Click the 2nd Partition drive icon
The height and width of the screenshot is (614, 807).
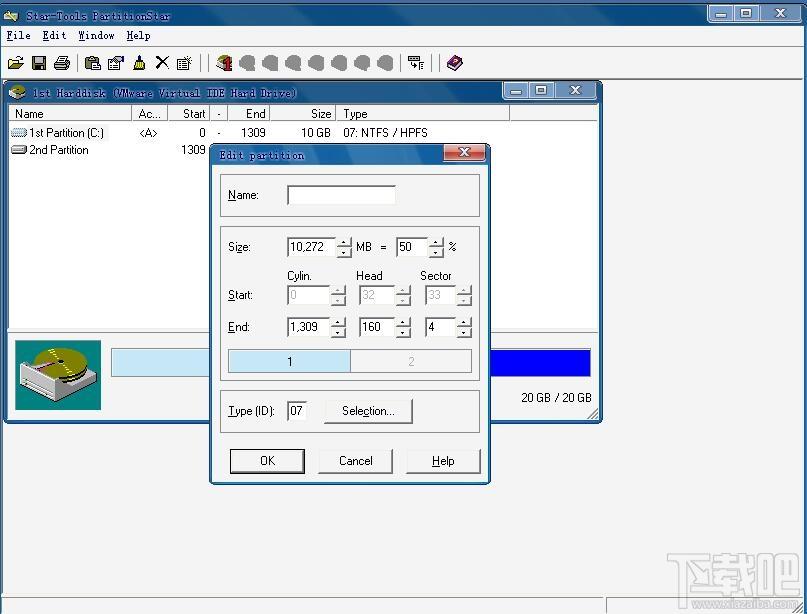(19, 150)
